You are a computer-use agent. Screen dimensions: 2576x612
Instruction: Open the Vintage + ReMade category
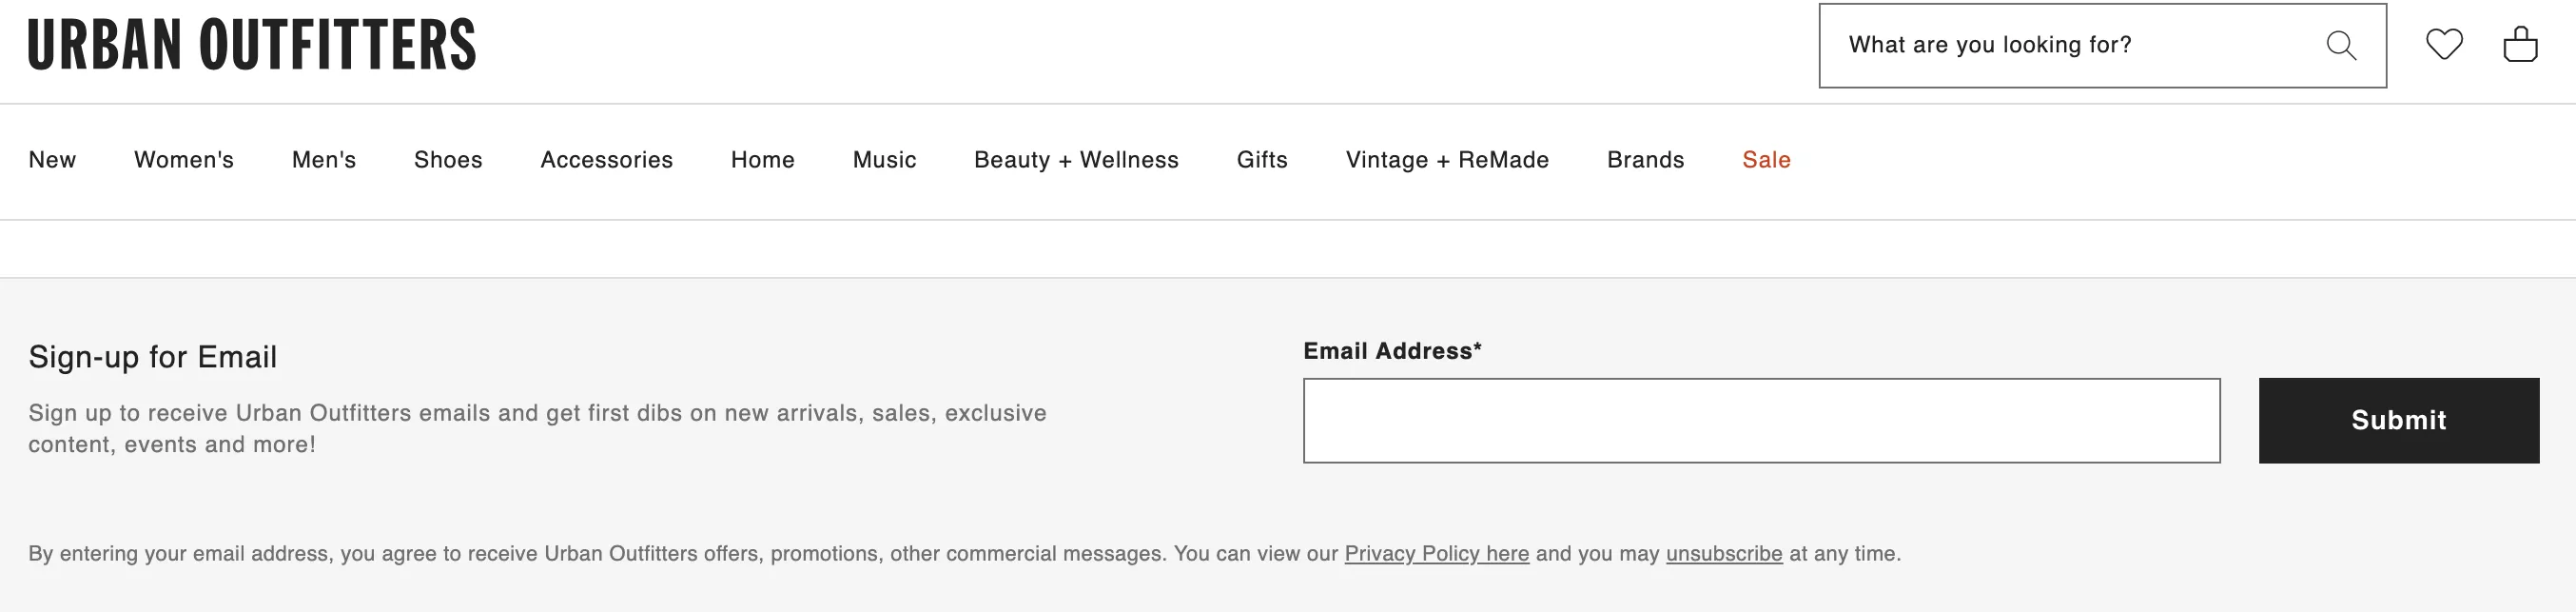point(1447,160)
